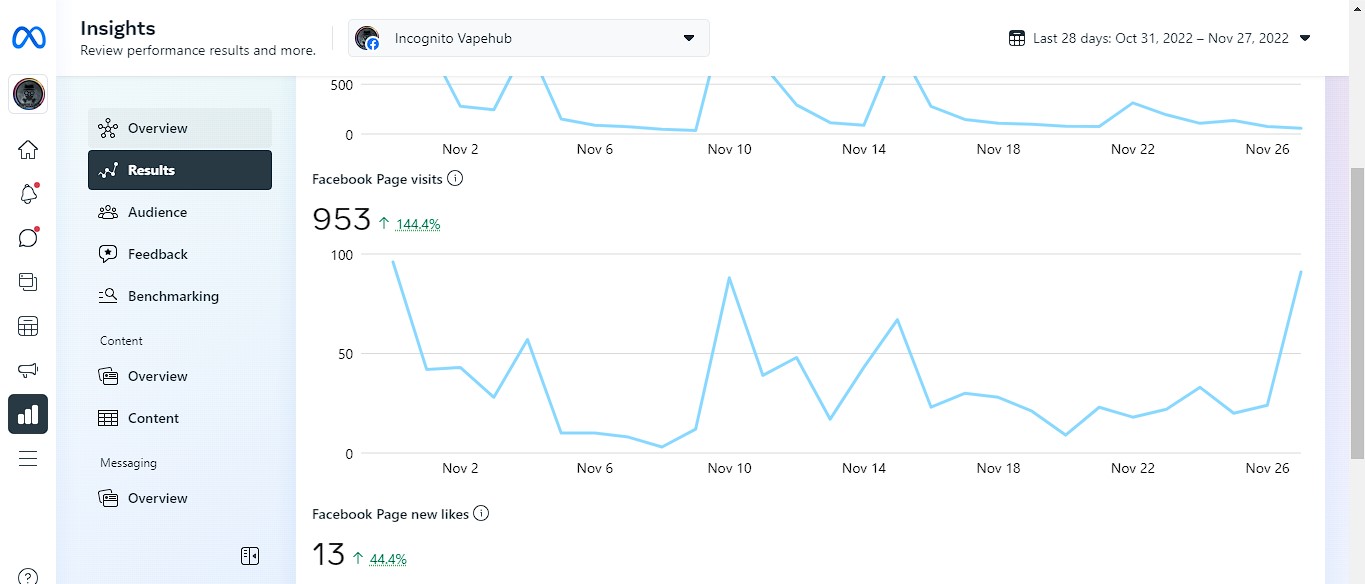The width and height of the screenshot is (1365, 584).
Task: Open the Inbox chat bubble icon
Action: tap(28, 238)
